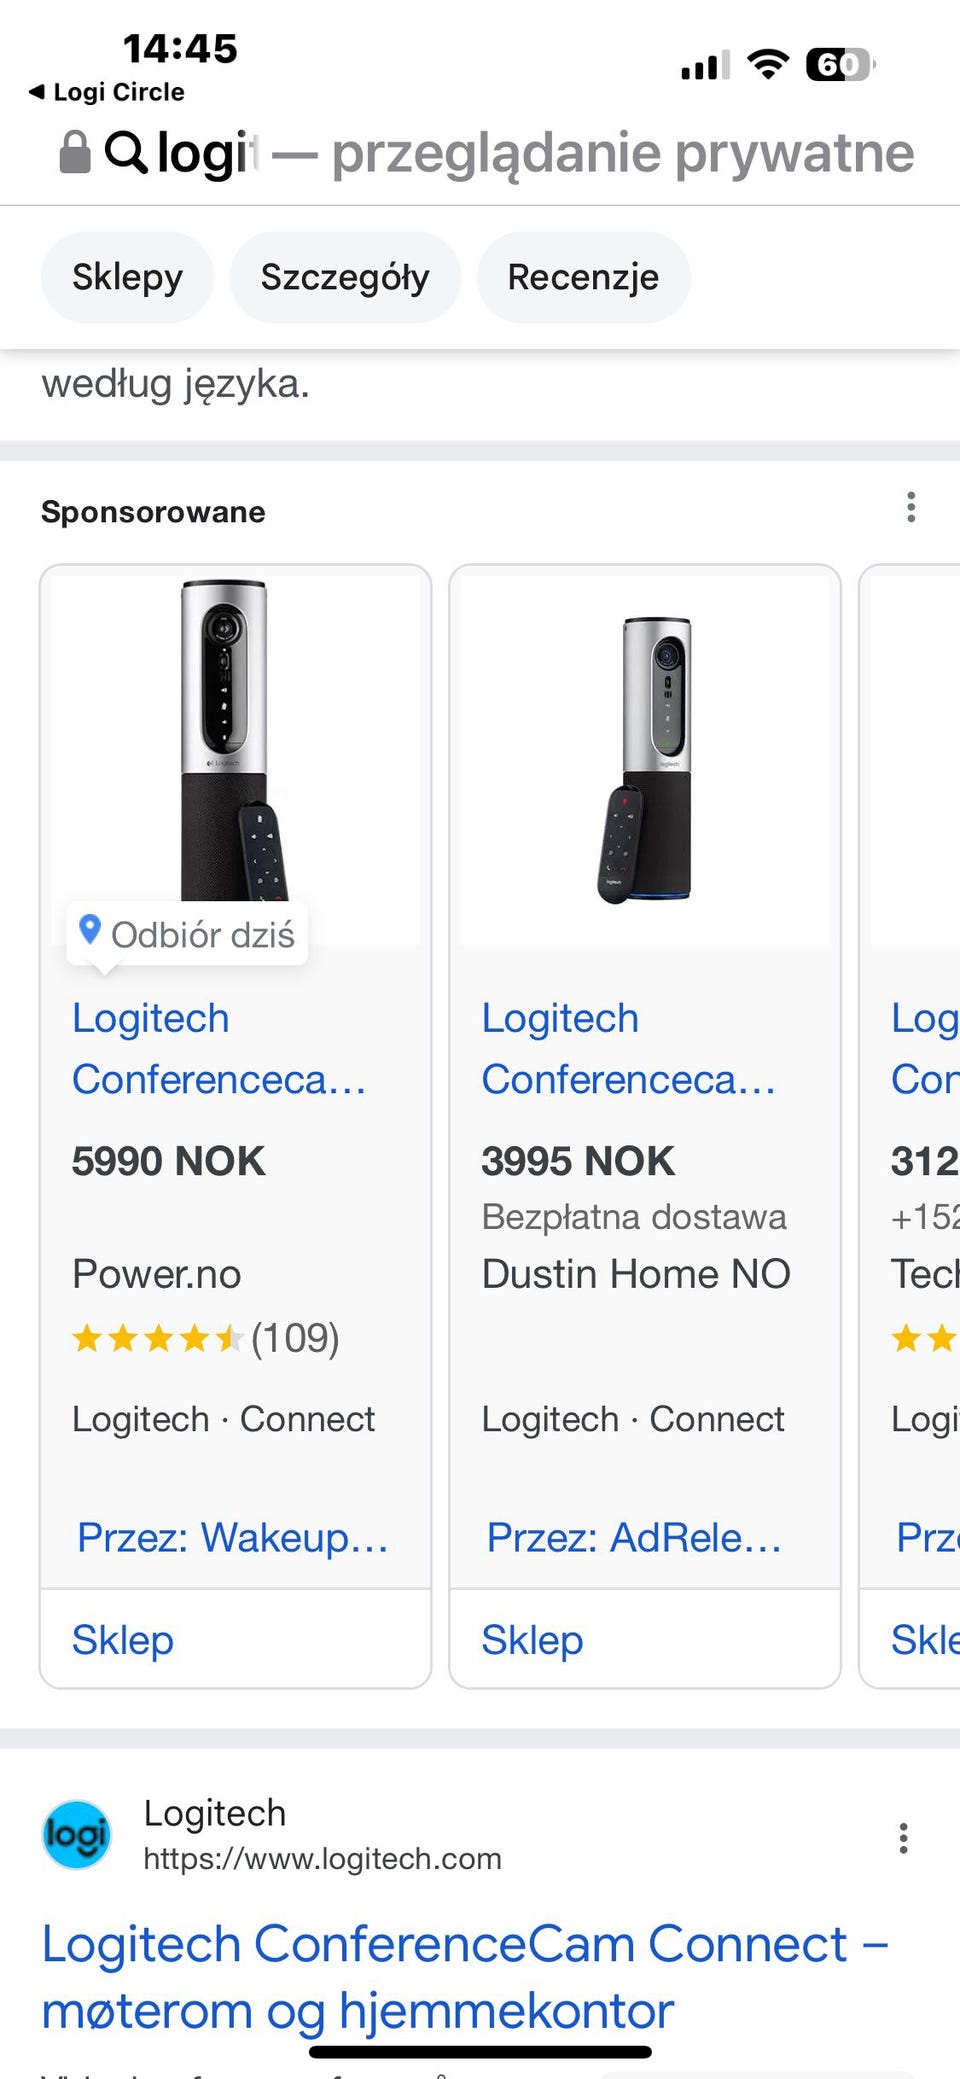Image resolution: width=960 pixels, height=2079 pixels.
Task: Tap the back arrow to Logi Circle
Action: 38,92
